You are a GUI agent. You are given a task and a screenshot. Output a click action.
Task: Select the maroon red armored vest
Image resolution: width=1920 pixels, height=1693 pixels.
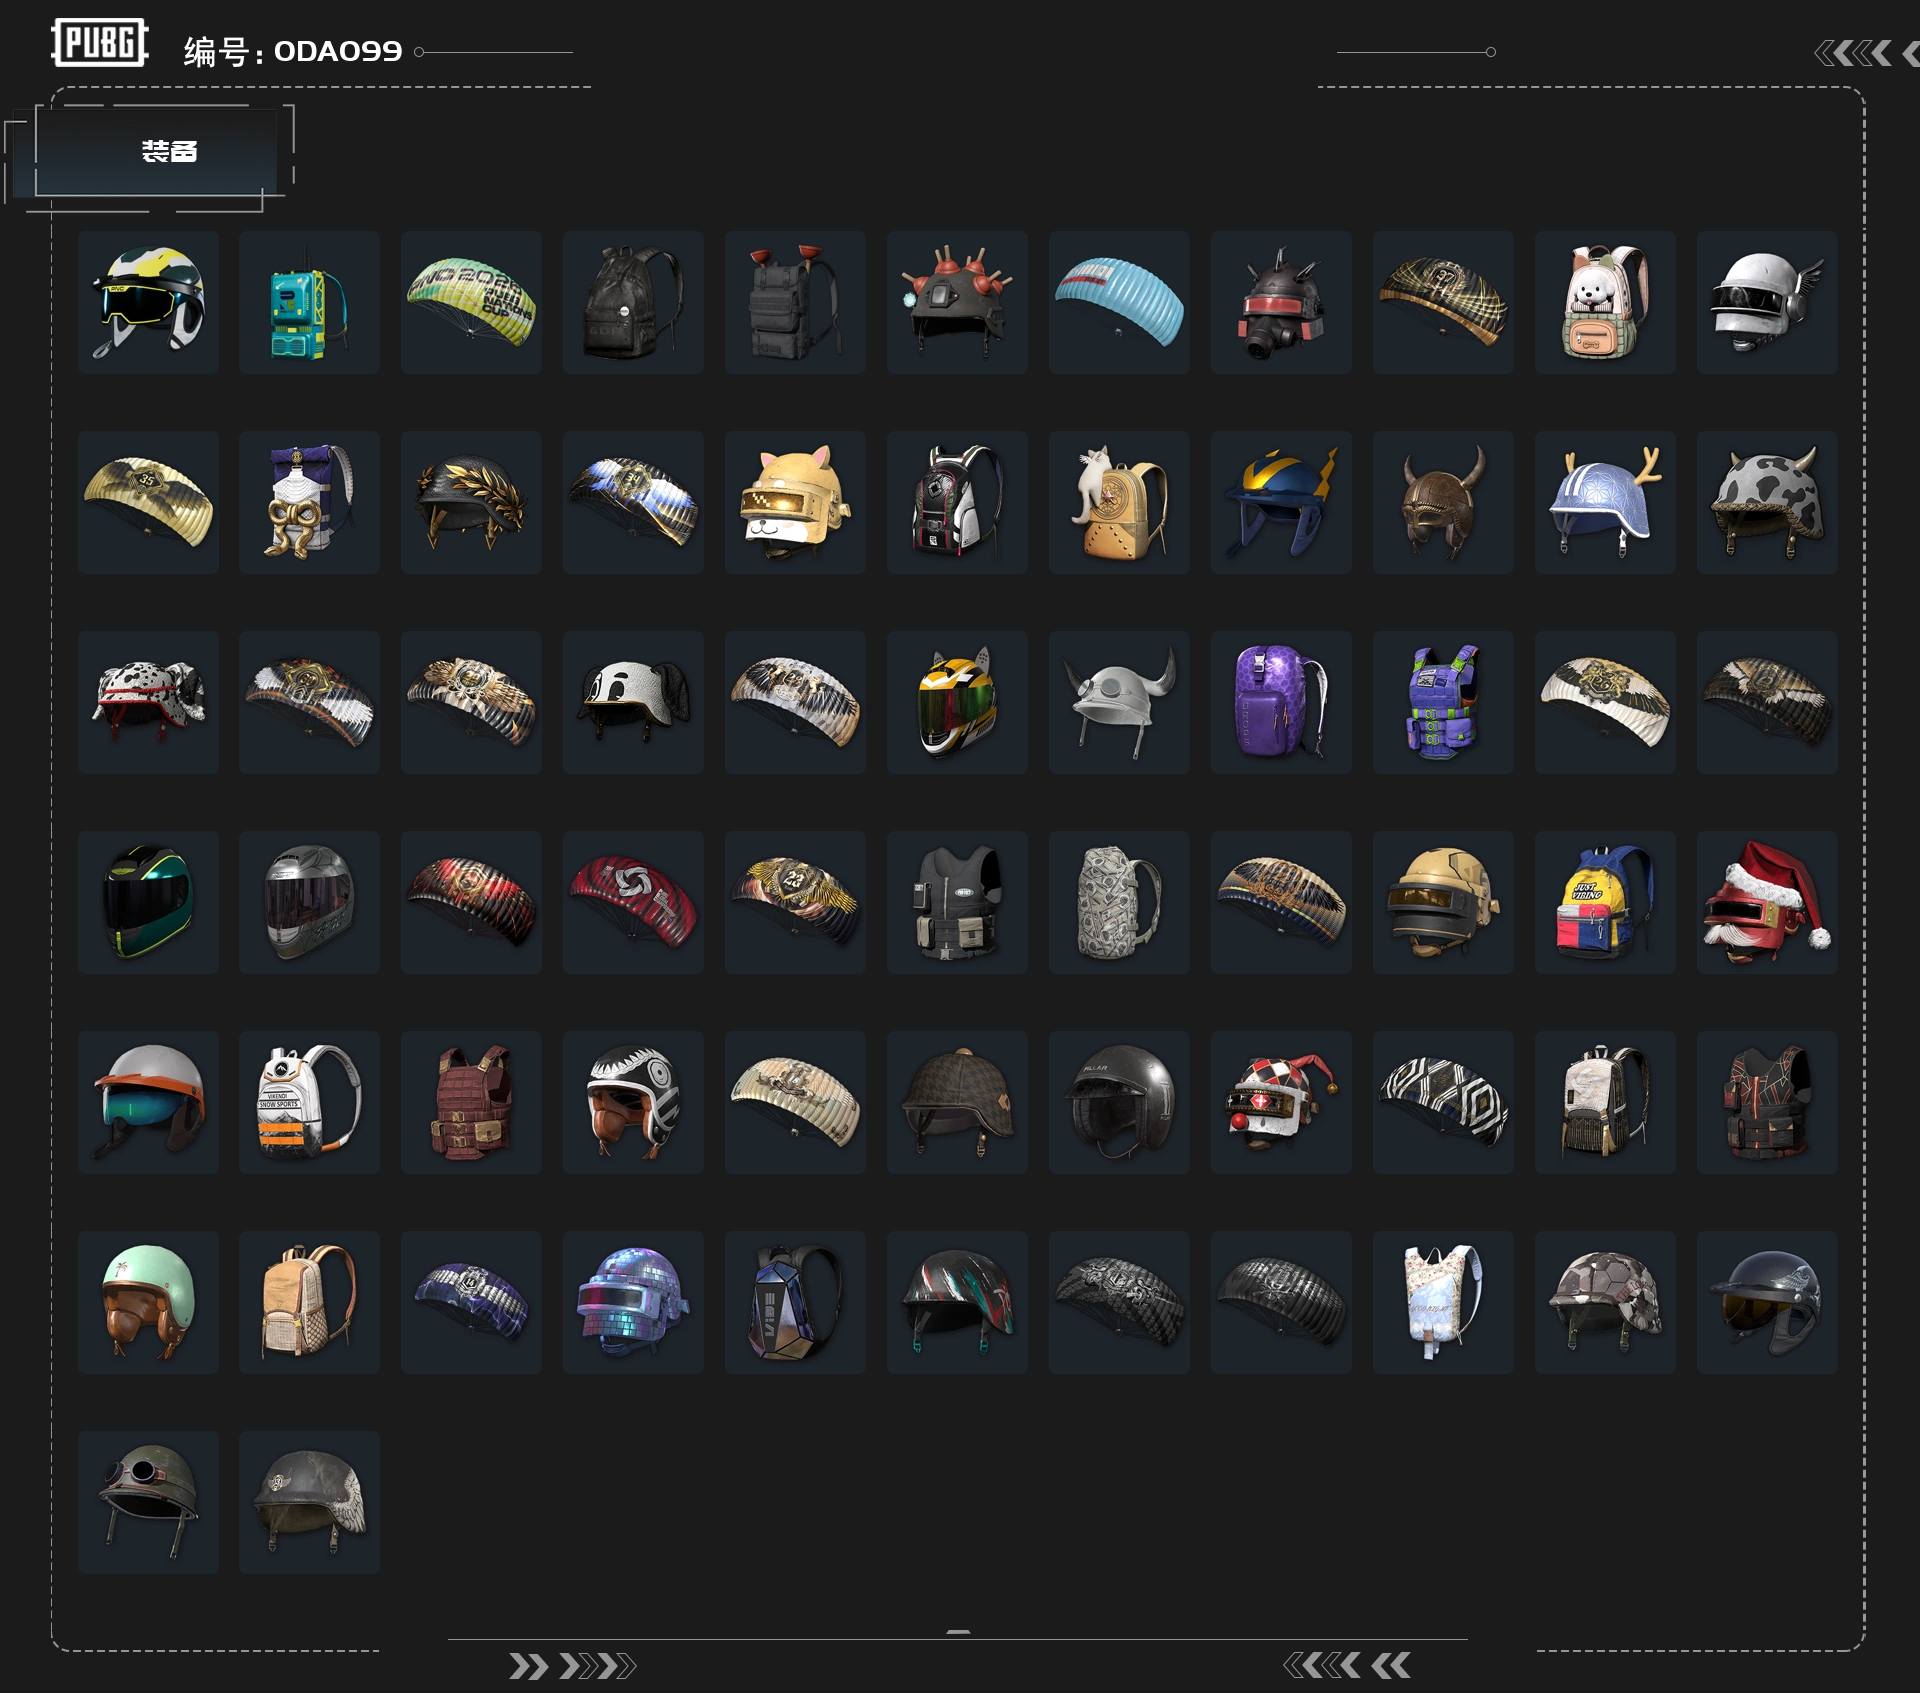[471, 1103]
